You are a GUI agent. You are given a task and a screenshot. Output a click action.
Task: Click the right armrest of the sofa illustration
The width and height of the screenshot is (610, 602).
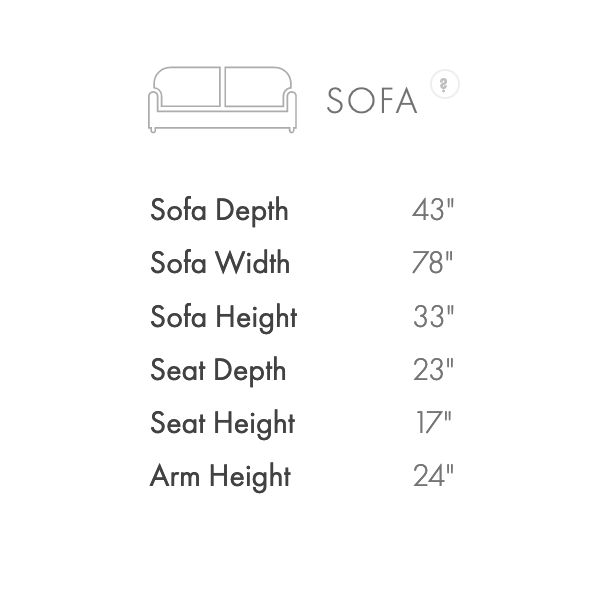pyautogui.click(x=291, y=109)
